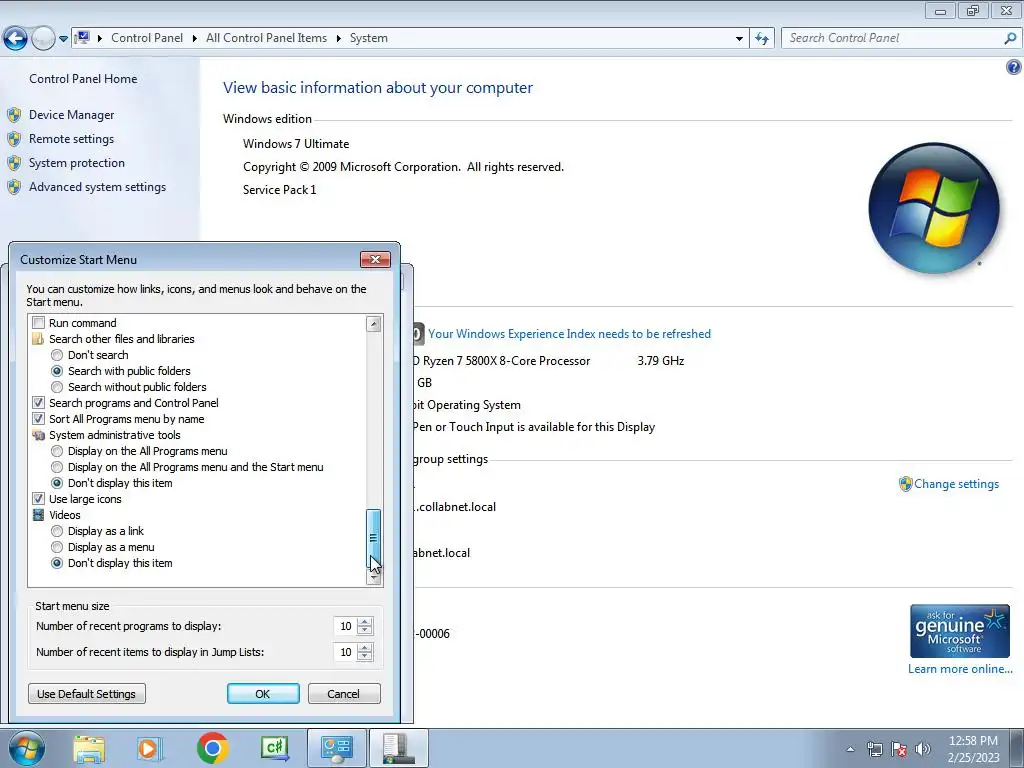Open the recent pages dropdown arrow

pos(63,39)
